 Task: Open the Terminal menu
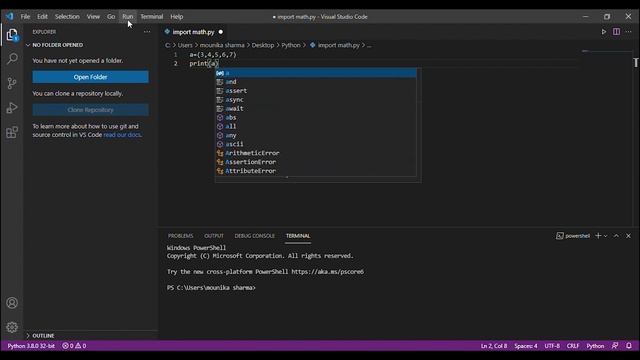click(x=152, y=17)
